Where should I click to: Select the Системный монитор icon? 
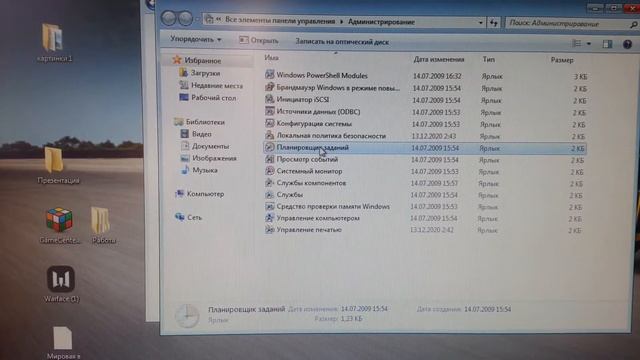269,171
